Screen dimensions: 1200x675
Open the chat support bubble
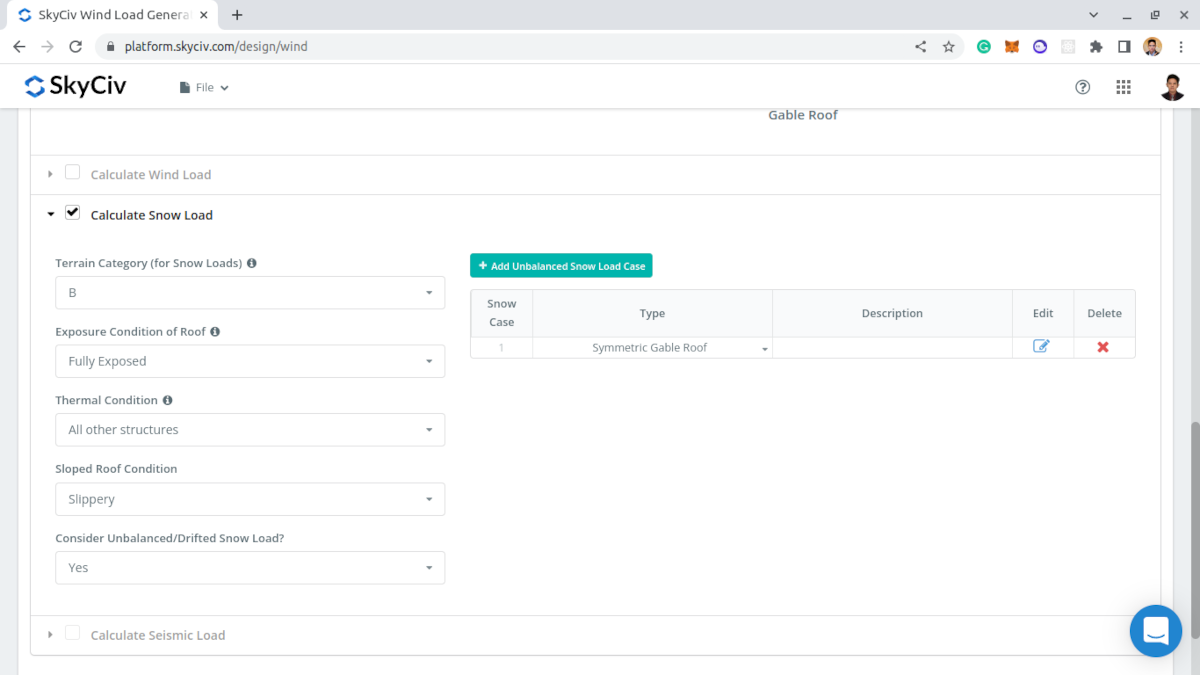[1155, 631]
